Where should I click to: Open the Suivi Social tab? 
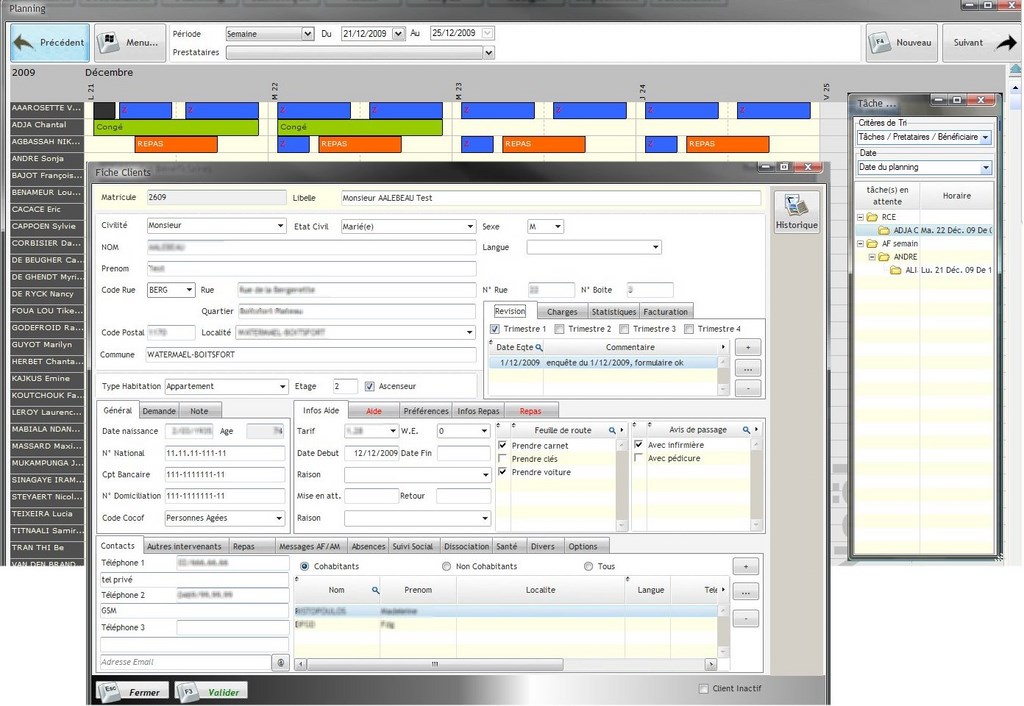pyautogui.click(x=412, y=547)
